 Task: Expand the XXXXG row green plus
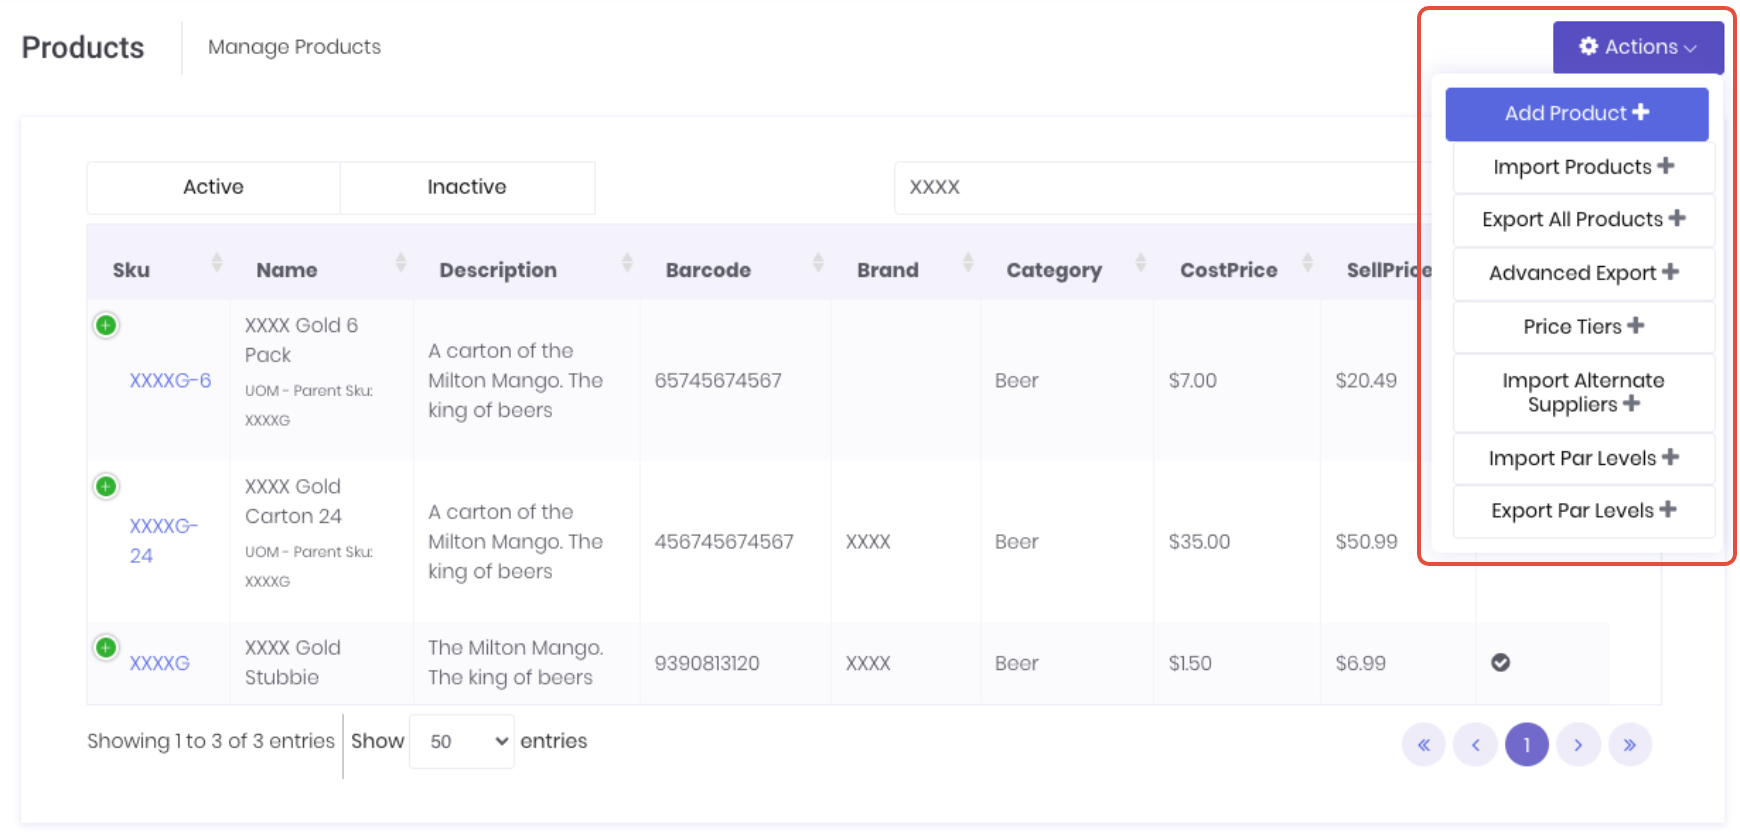coord(106,647)
